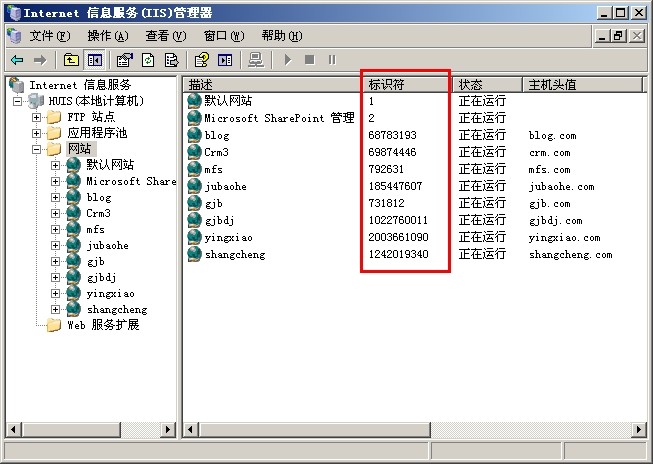Click globe icon of jubaohe row in list
The height and width of the screenshot is (464, 653).
(x=194, y=186)
